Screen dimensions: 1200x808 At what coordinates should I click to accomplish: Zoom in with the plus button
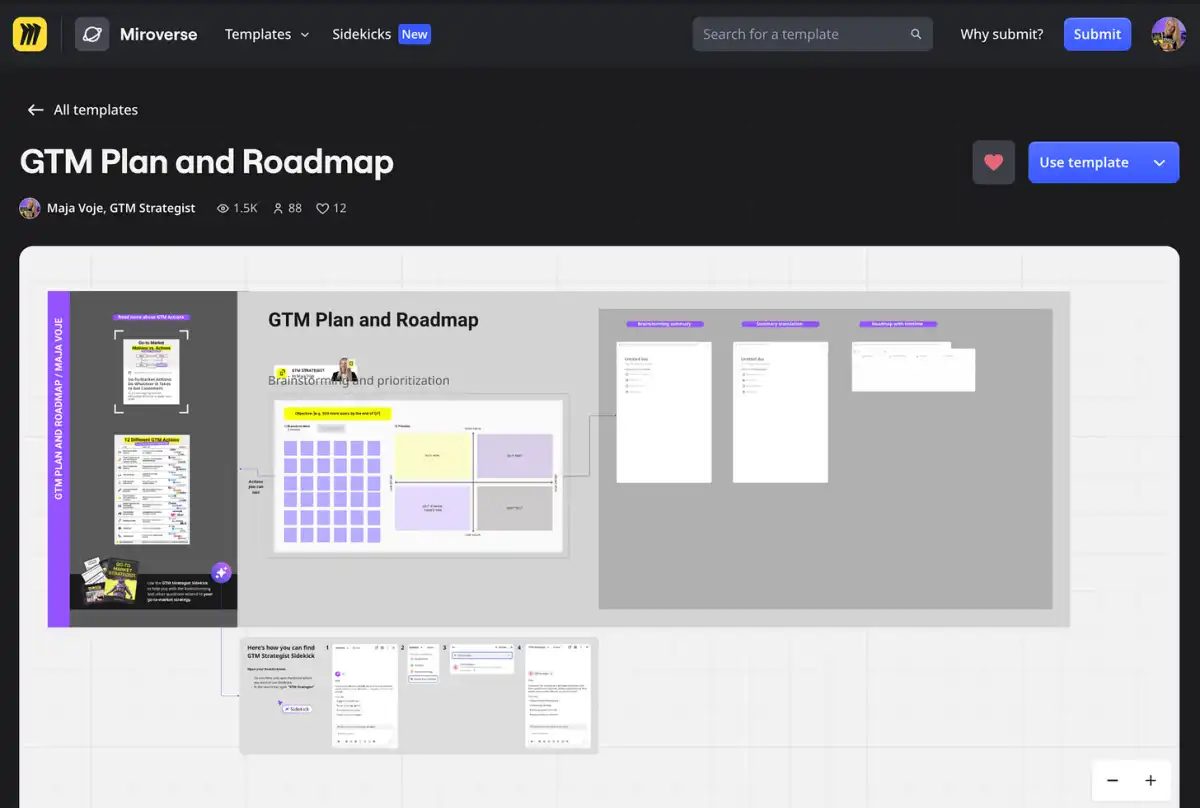1150,781
